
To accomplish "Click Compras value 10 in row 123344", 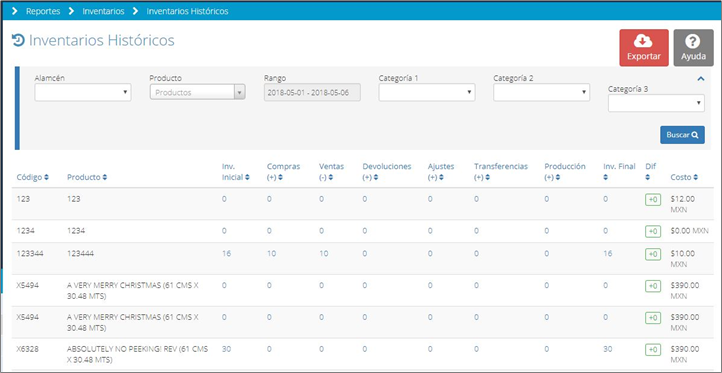I will click(x=271, y=254).
